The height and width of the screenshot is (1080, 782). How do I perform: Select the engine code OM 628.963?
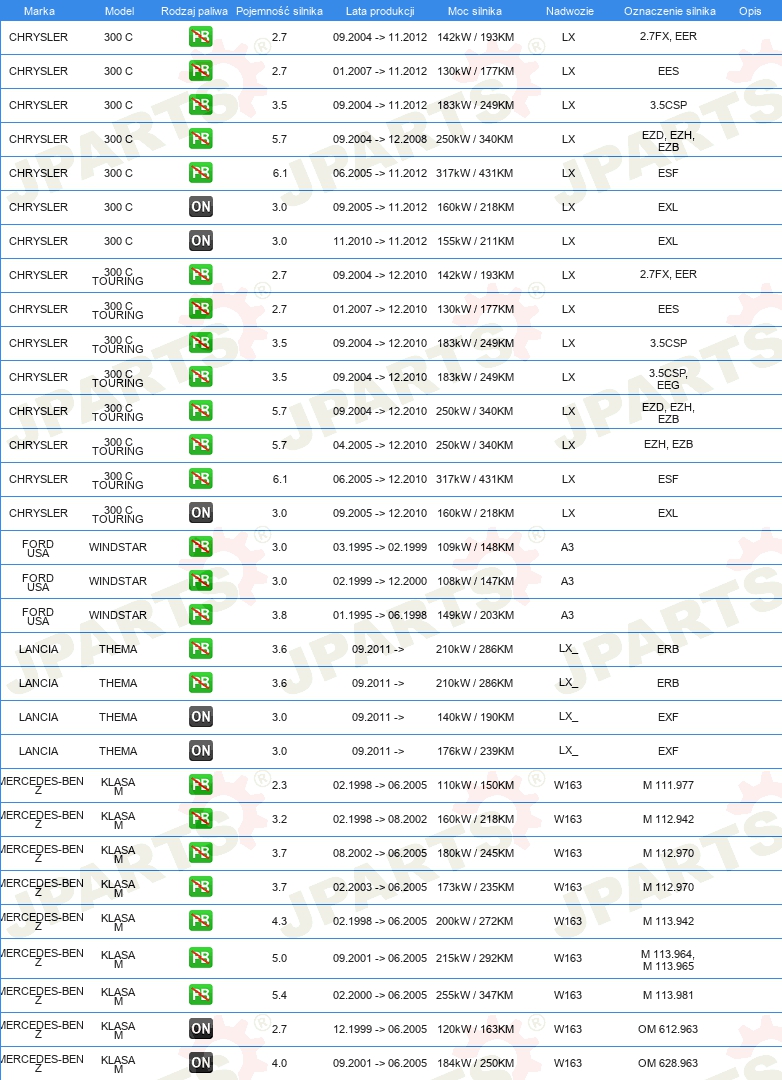coord(668,1063)
